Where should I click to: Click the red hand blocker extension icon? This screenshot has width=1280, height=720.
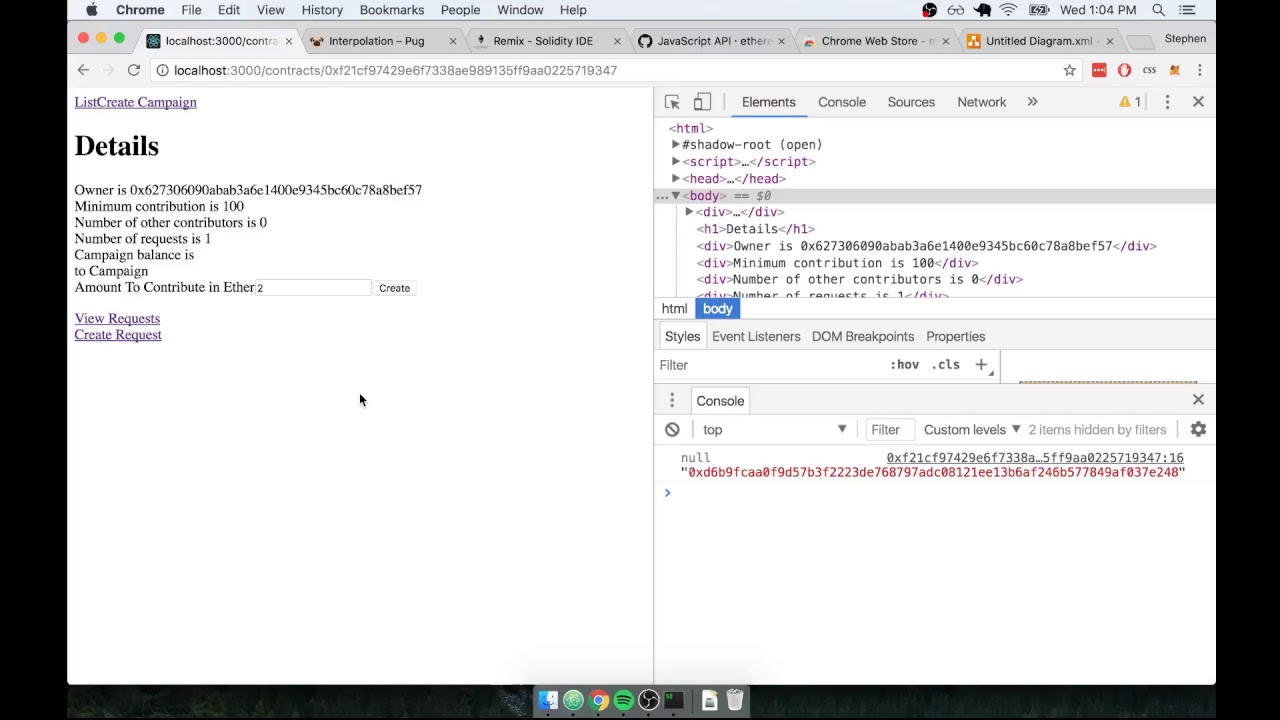1124,70
